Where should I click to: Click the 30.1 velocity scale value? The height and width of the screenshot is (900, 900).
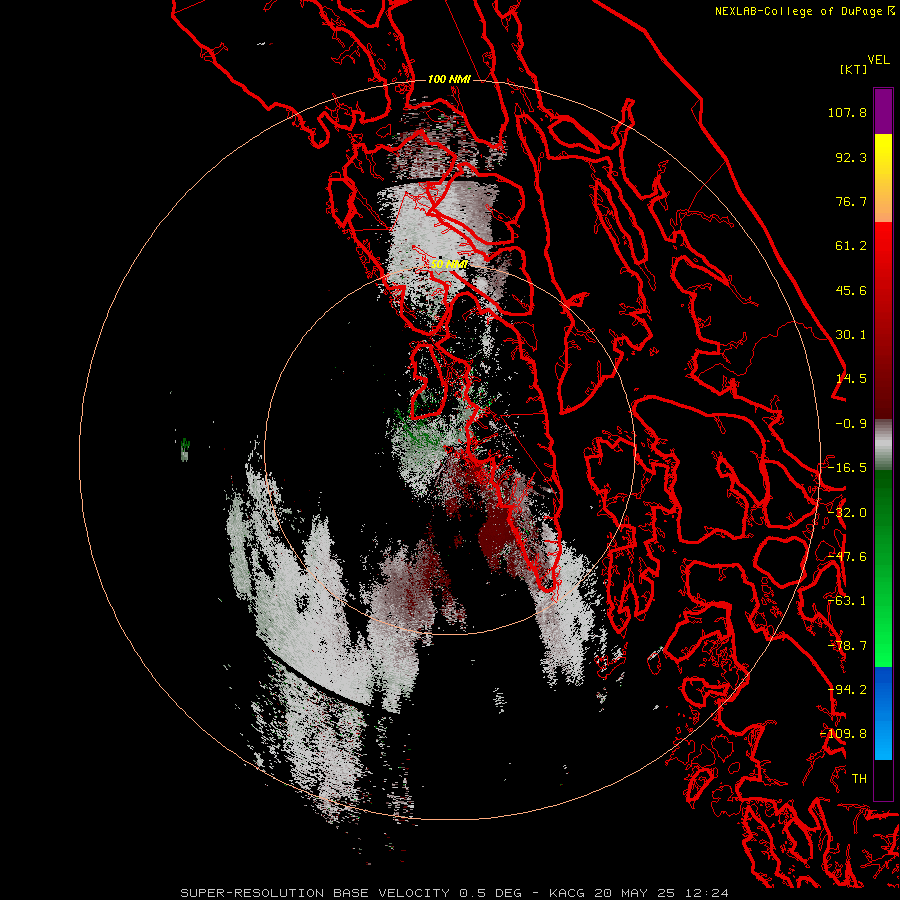pyautogui.click(x=851, y=335)
